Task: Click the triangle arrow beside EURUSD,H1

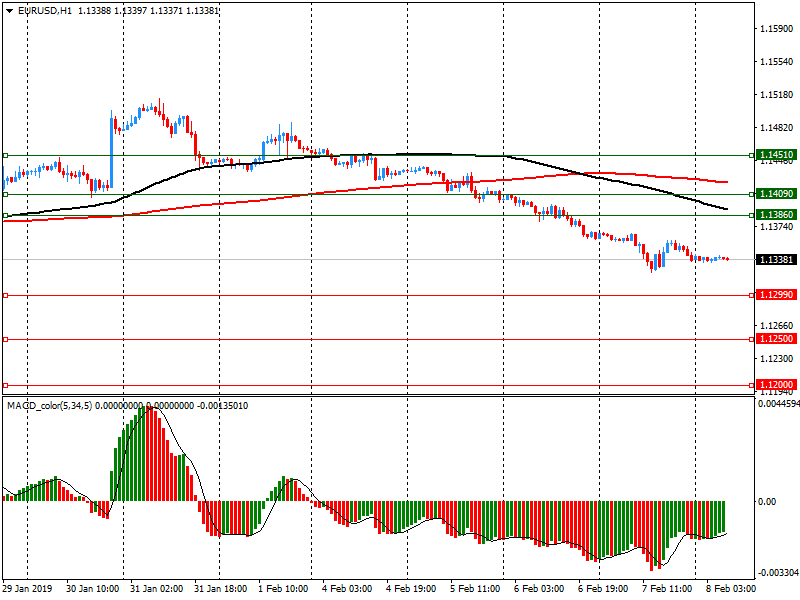Action: 9,10
